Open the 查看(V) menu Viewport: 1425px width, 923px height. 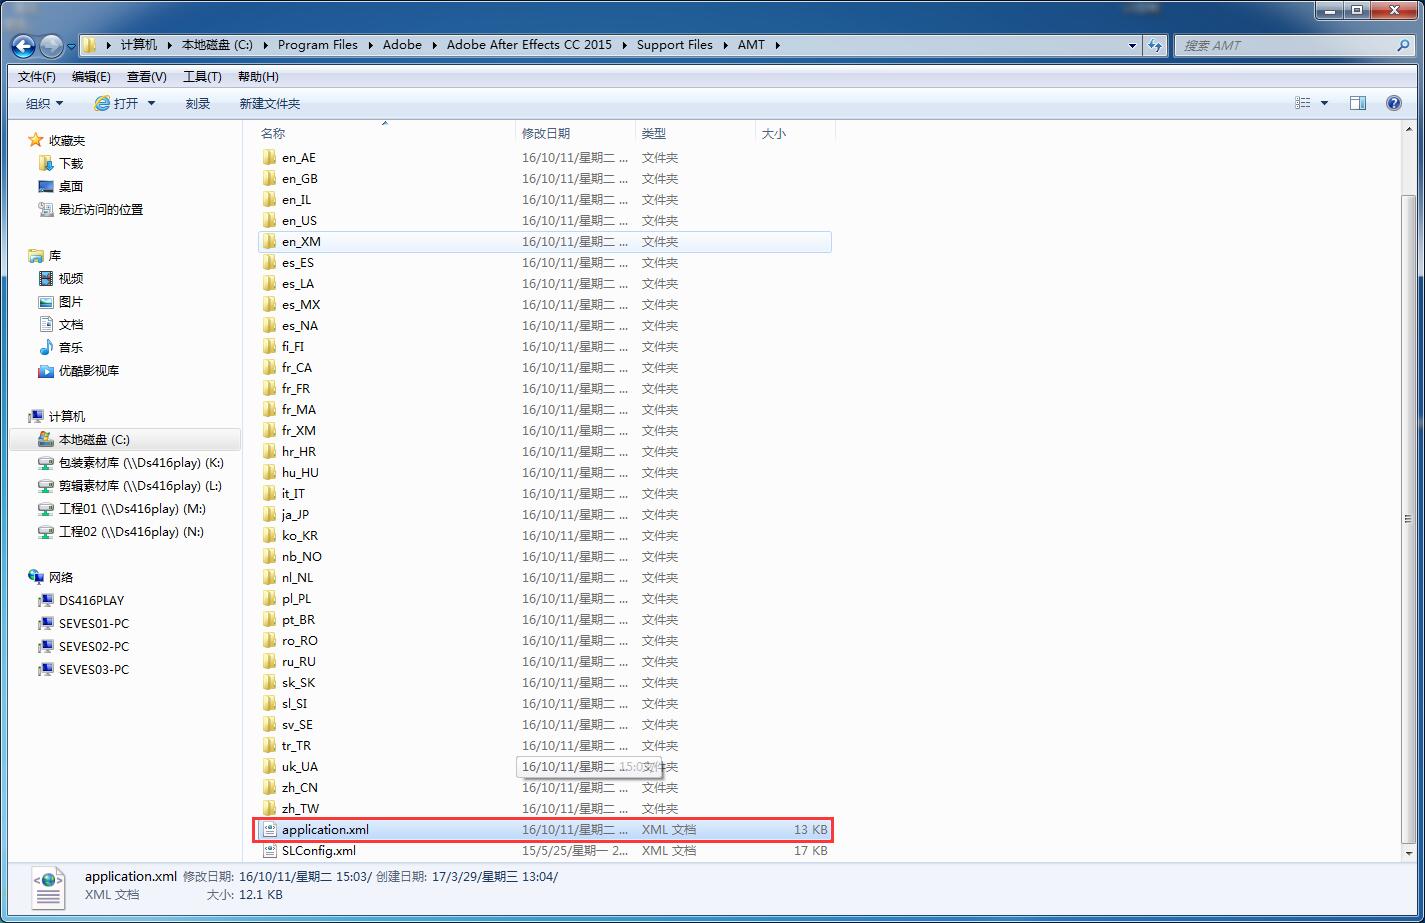147,77
